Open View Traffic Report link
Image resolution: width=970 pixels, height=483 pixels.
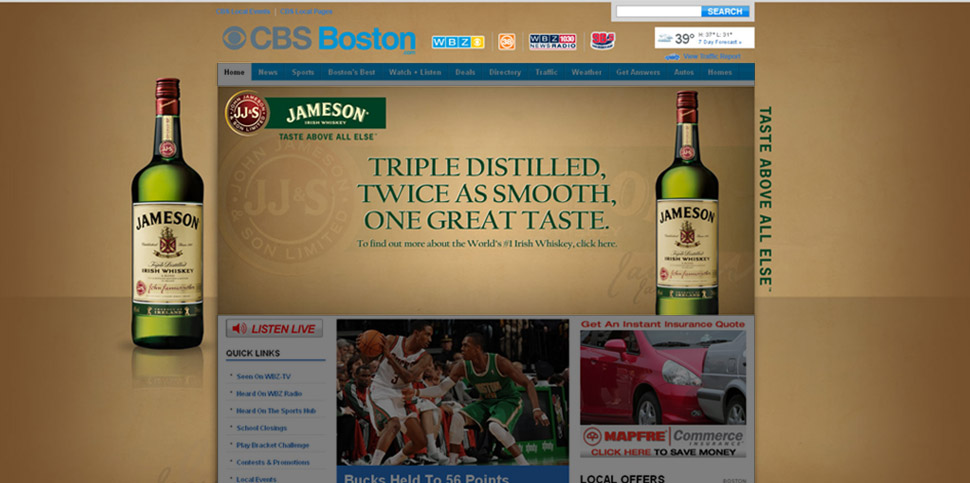(712, 56)
